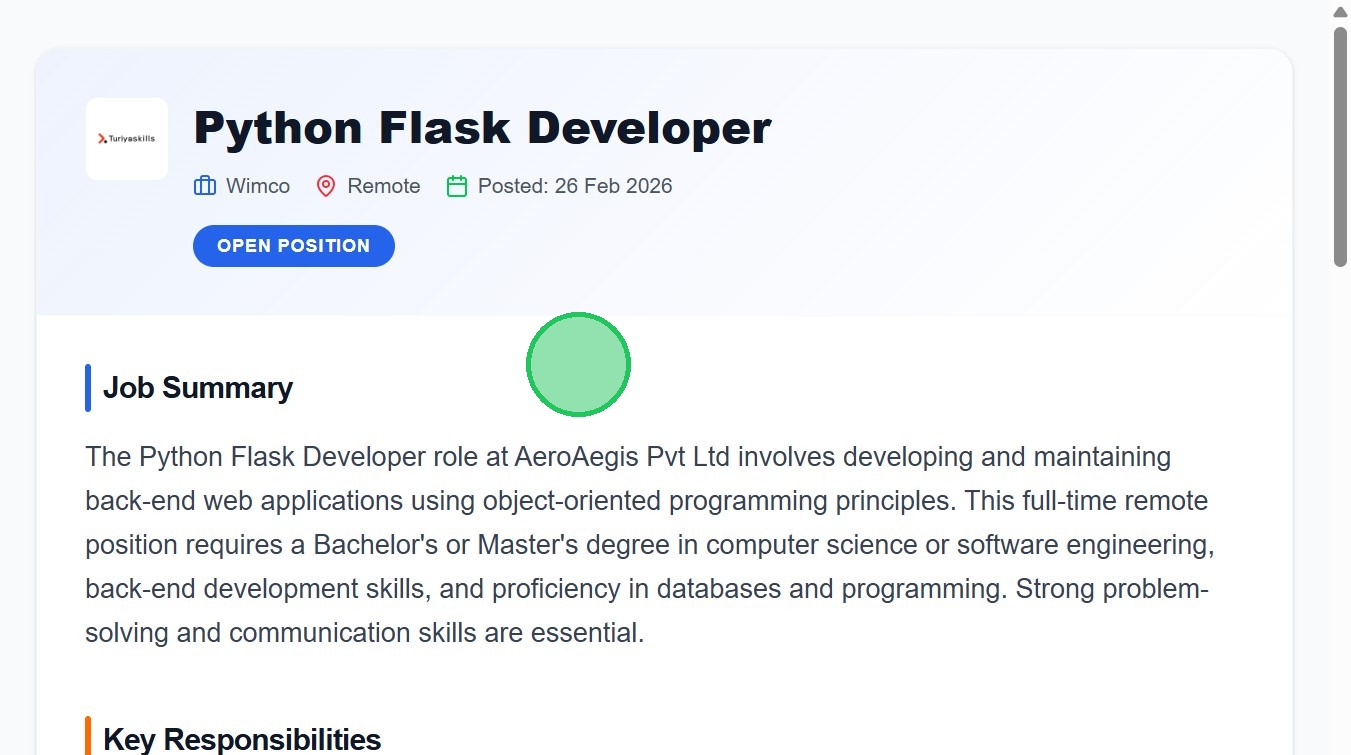Click the red location pin icon
Viewport: 1351px width, 755px height.
[326, 186]
